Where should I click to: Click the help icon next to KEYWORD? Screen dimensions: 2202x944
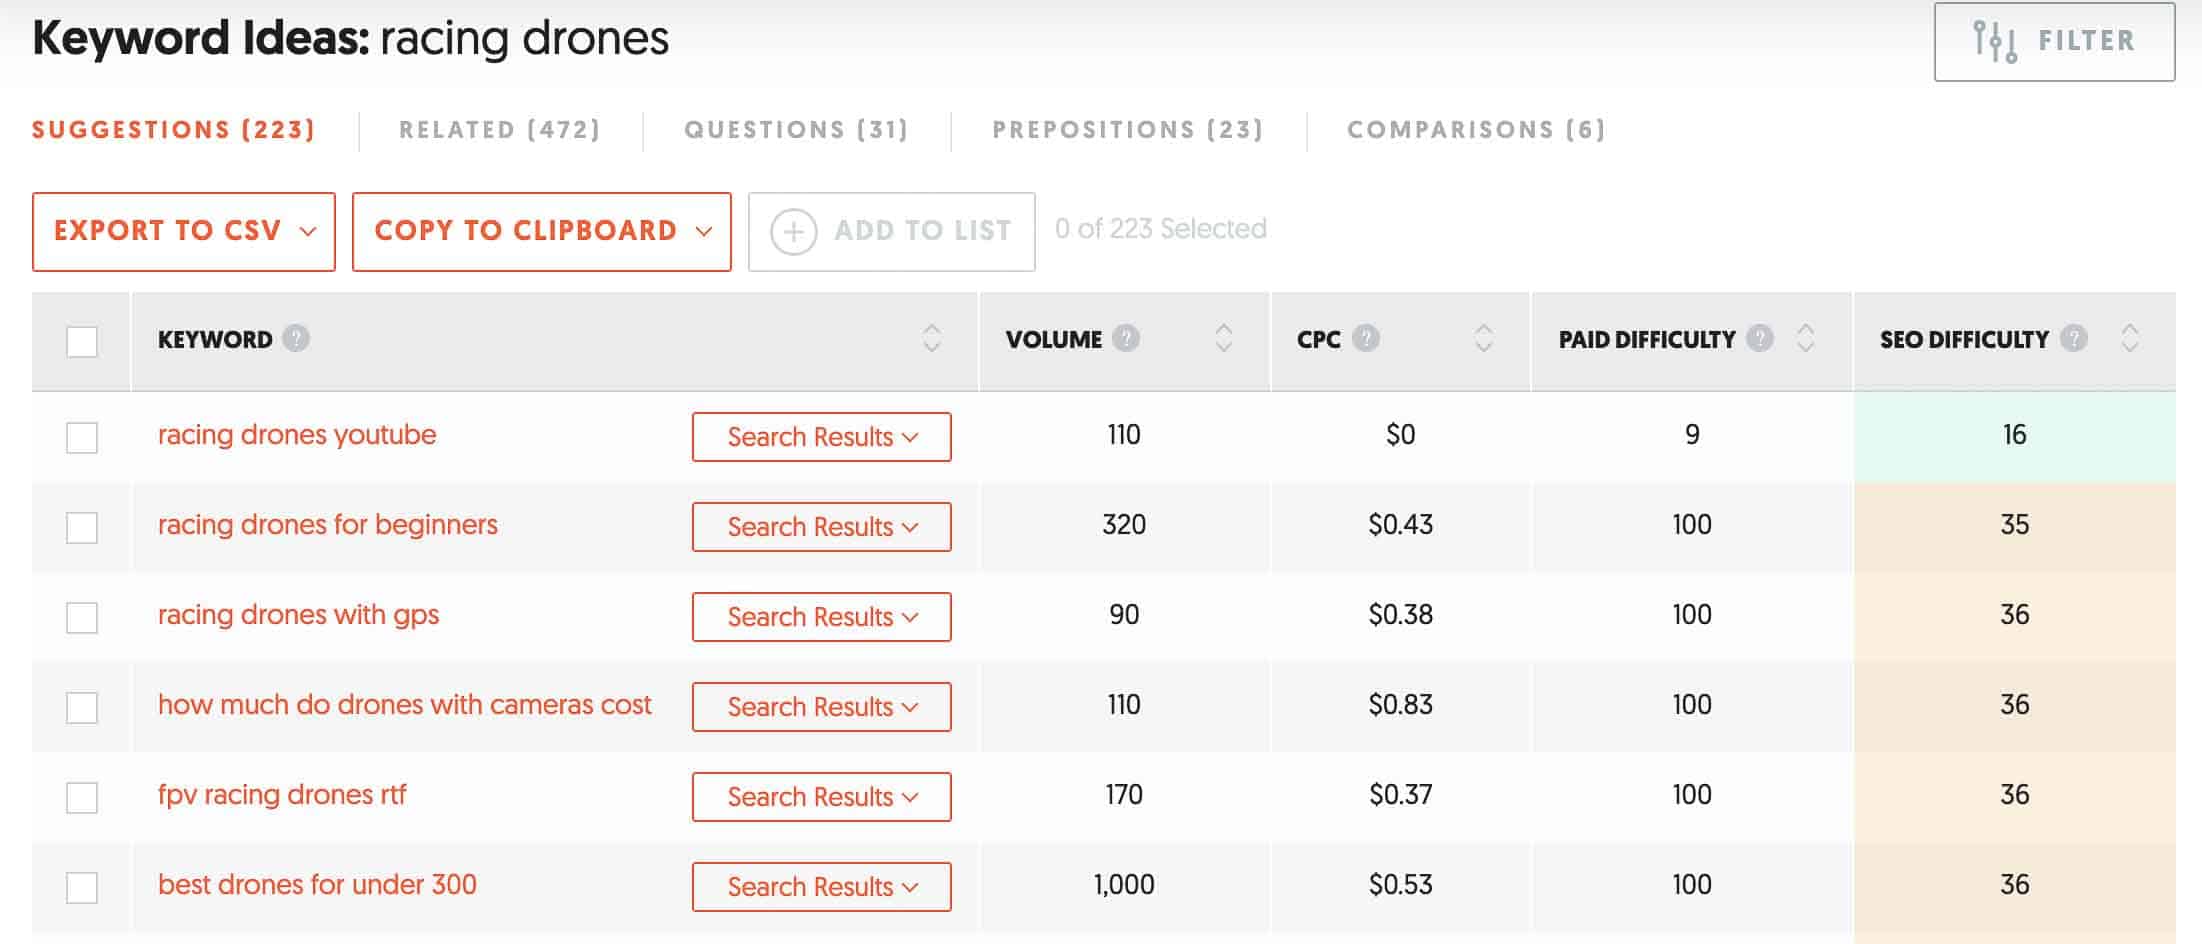(x=297, y=339)
